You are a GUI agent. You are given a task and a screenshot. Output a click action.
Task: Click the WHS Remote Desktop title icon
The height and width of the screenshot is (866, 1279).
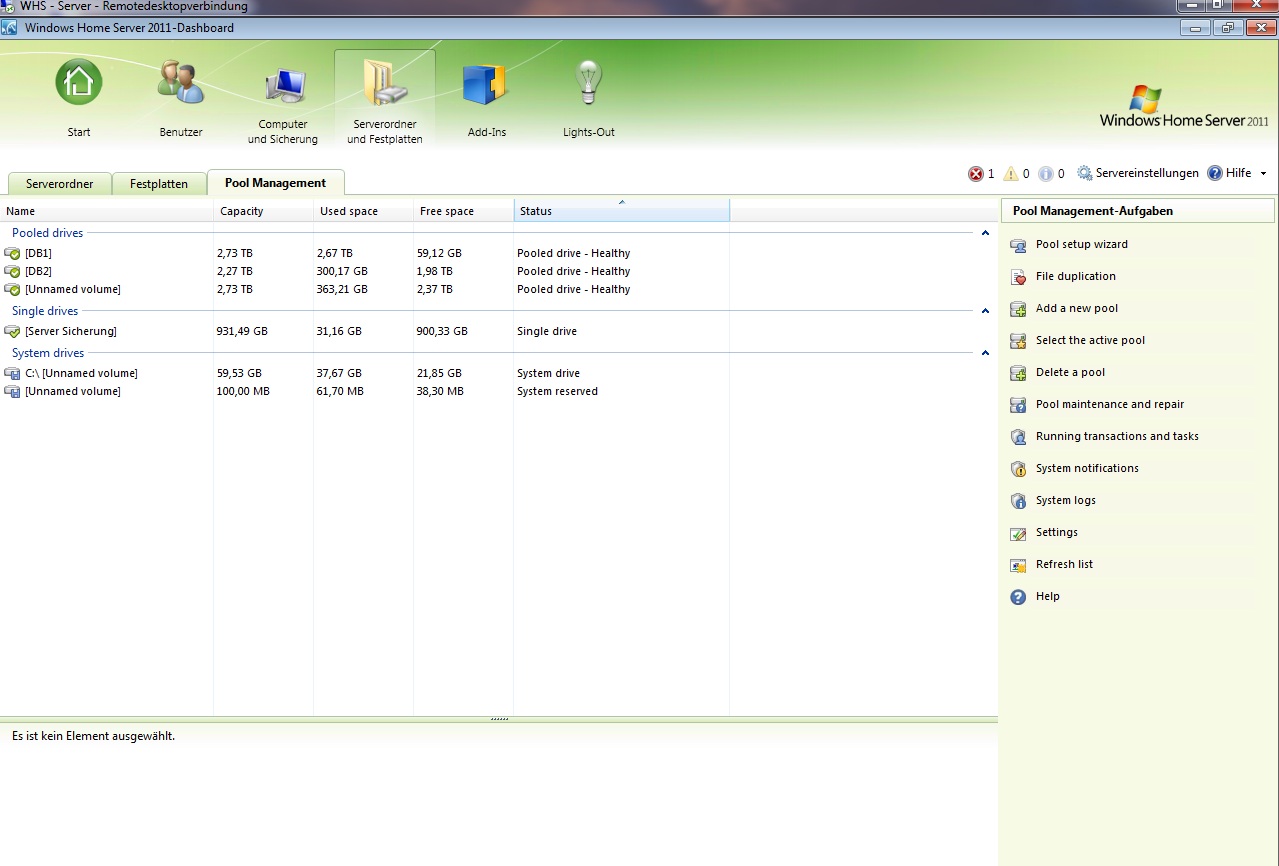[9, 7]
